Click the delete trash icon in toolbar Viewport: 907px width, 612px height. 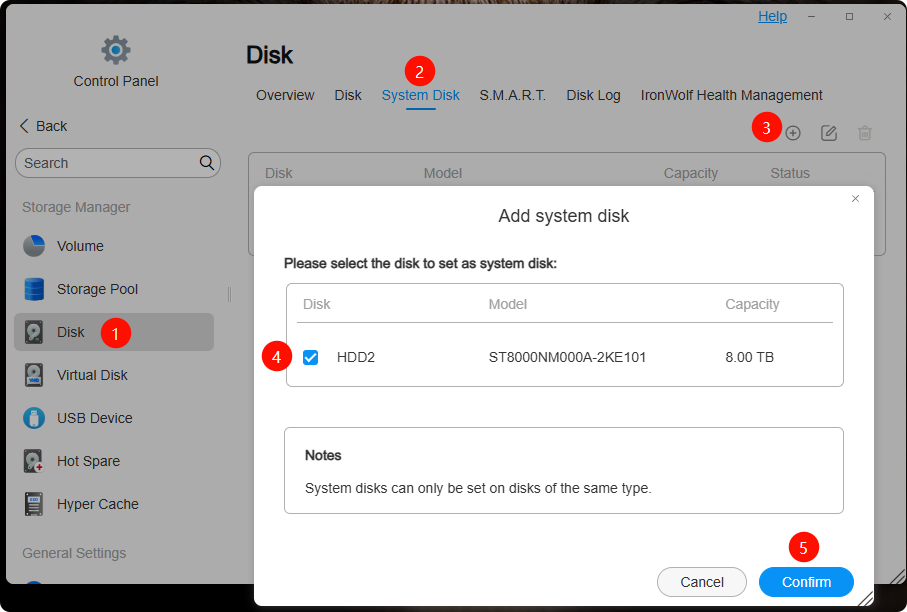click(x=865, y=133)
